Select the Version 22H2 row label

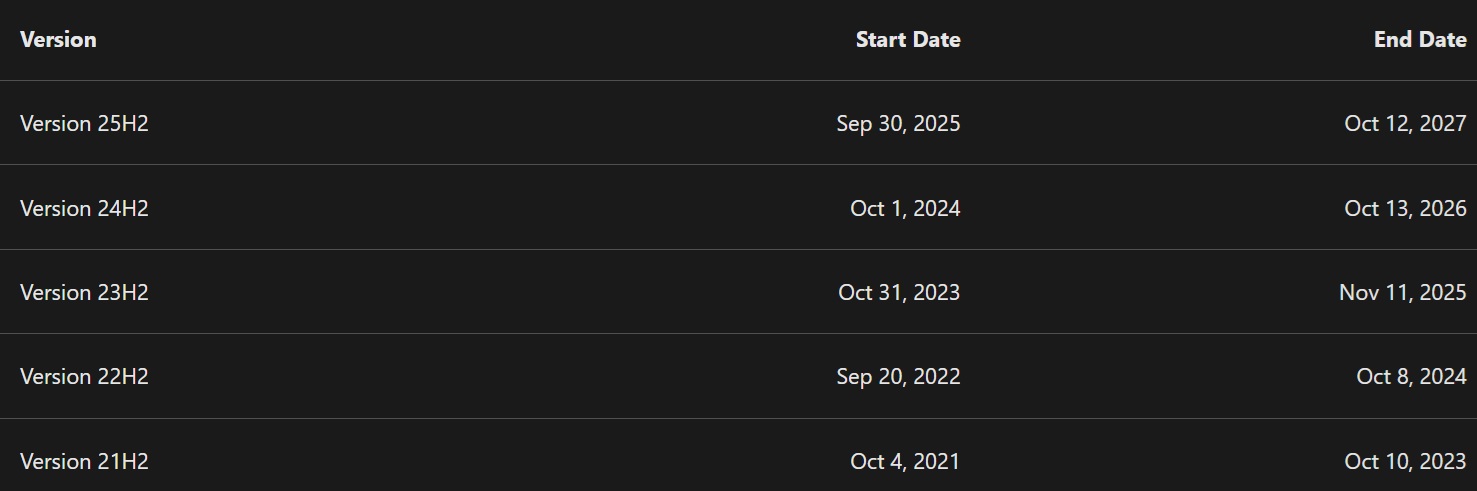pos(84,376)
